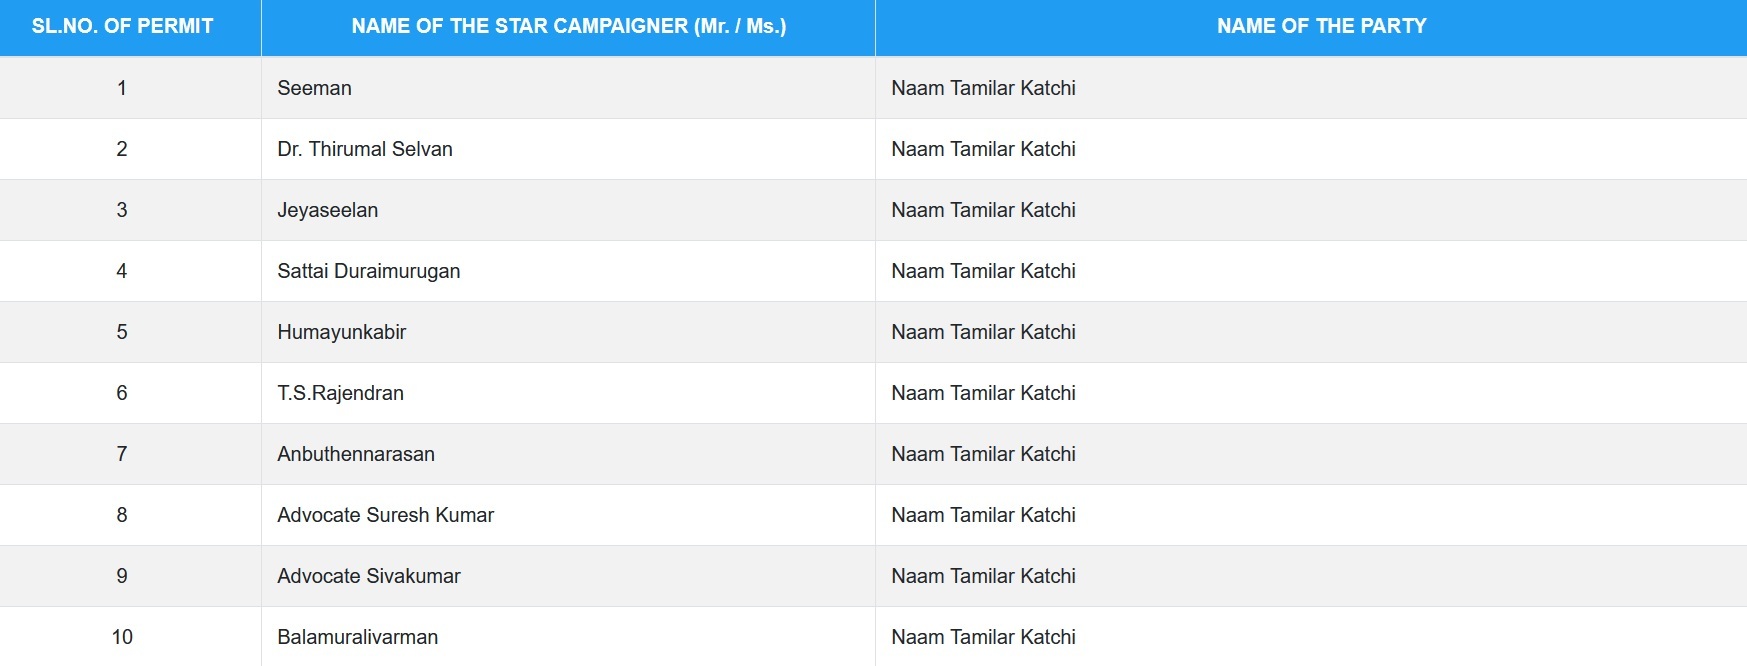The height and width of the screenshot is (666, 1747).
Task: Click party name in Anbuthennarasan's row
Action: [983, 454]
